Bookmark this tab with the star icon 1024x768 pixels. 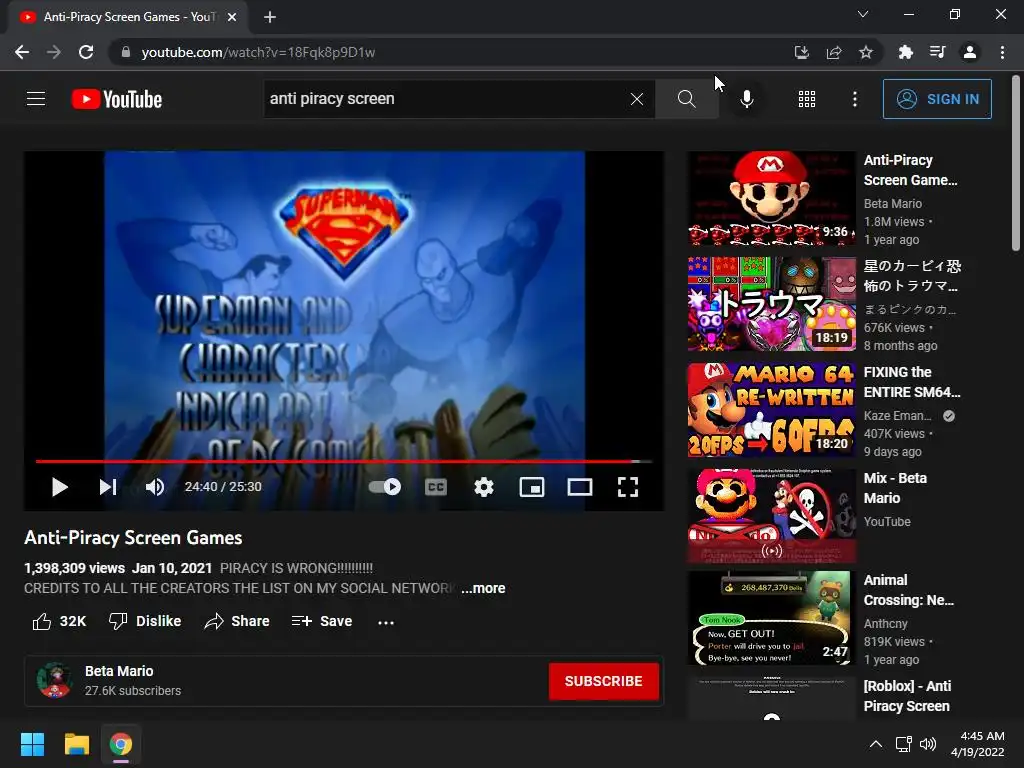click(x=866, y=52)
